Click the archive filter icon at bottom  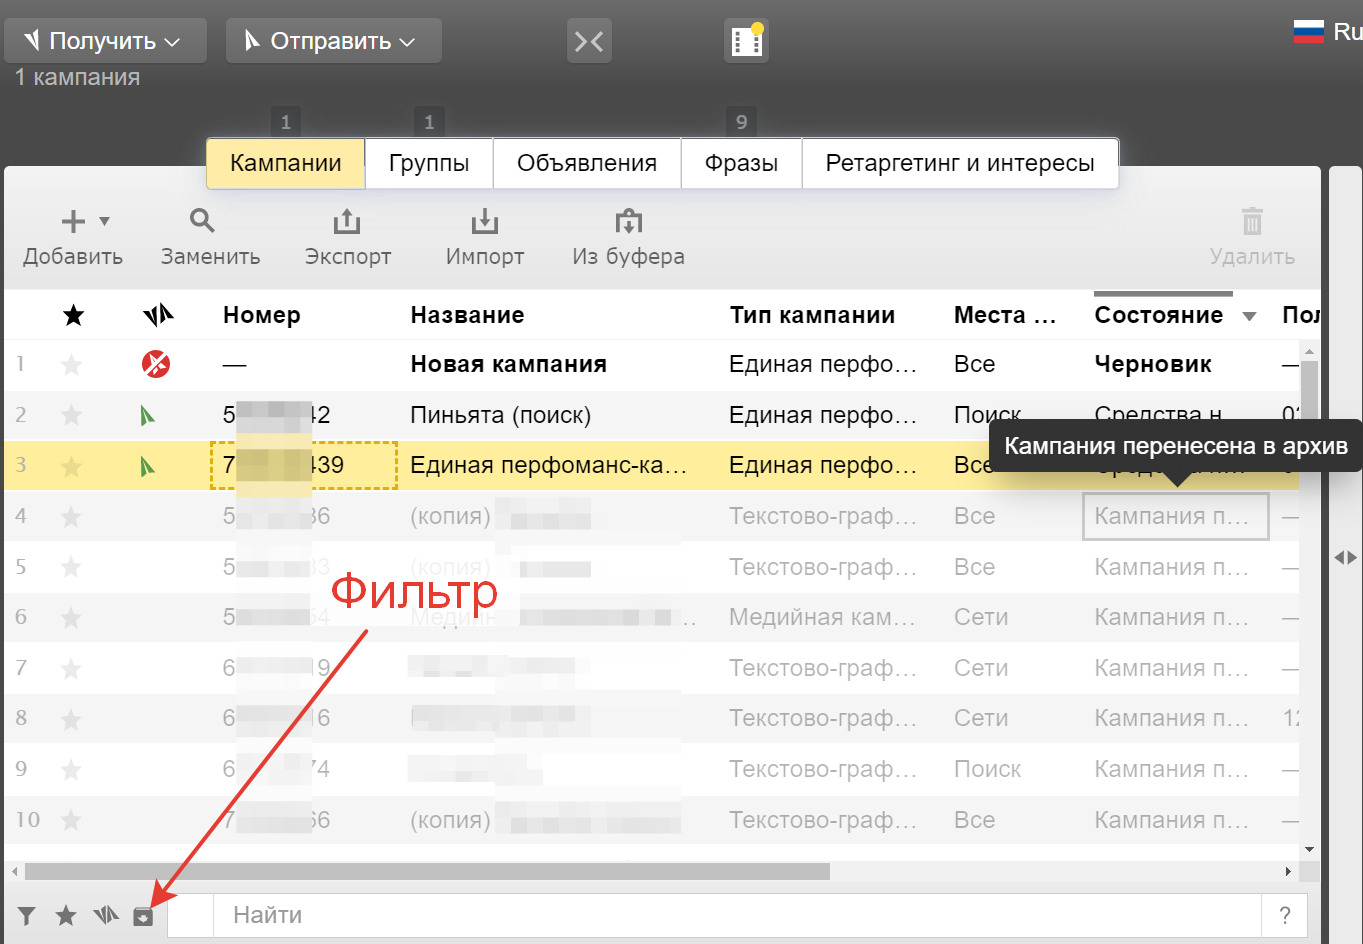pos(143,916)
